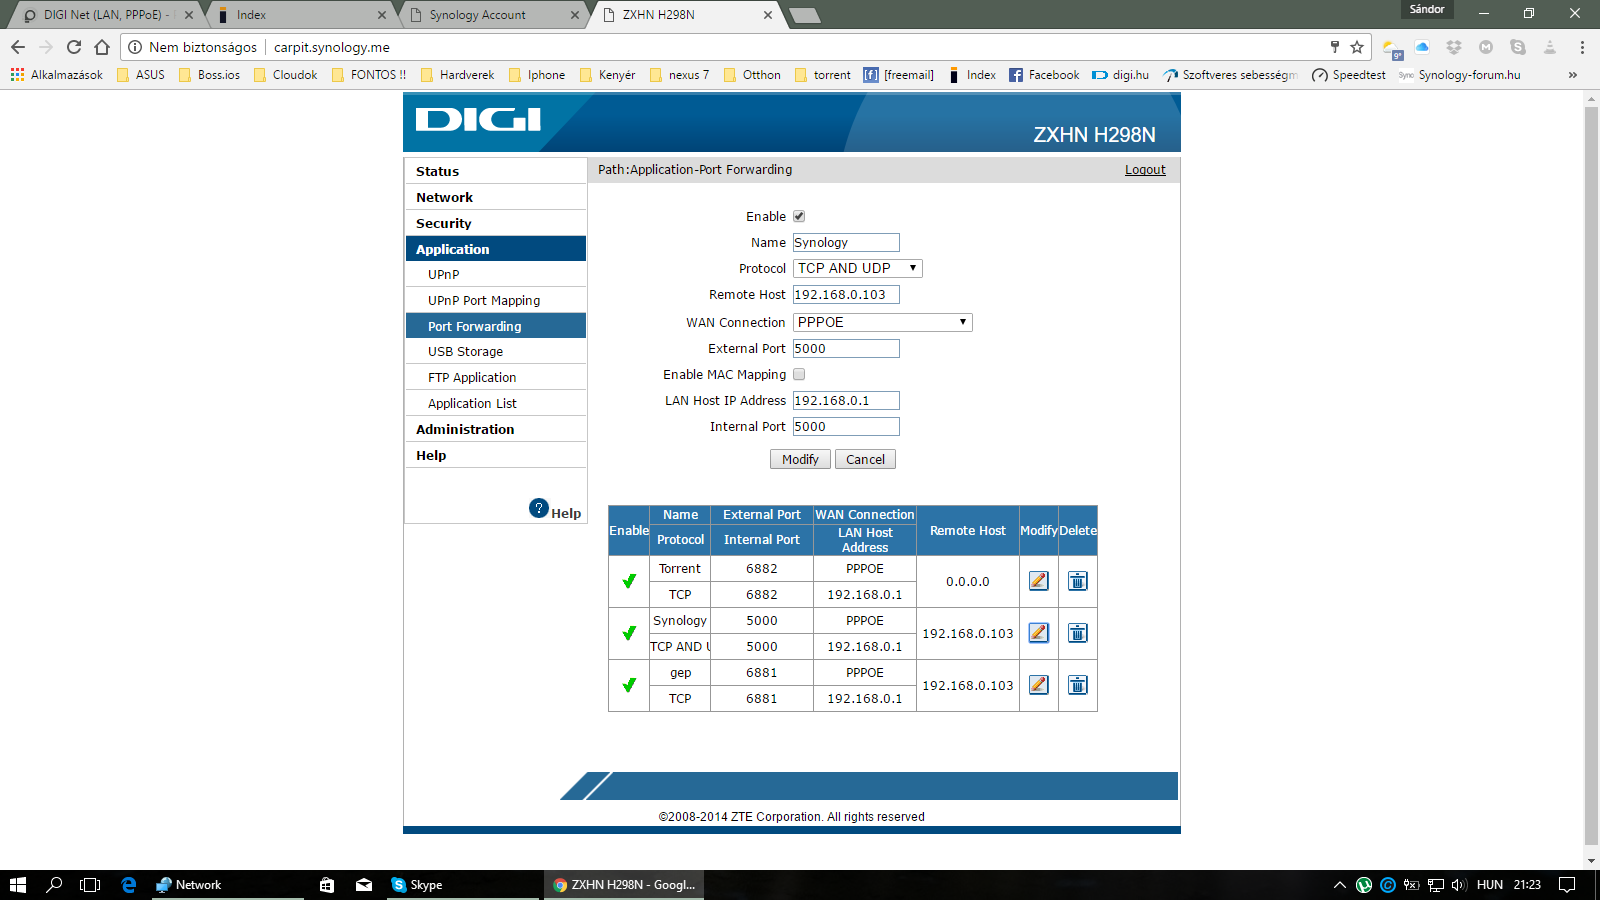This screenshot has width=1600, height=900.
Task: View site security information icon
Action: click(x=135, y=47)
